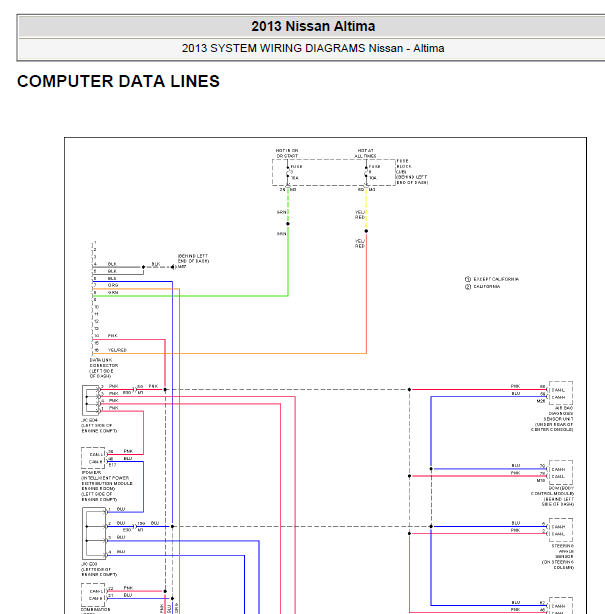Click the '2013 Nissan Altima' title
605x614 pixels.
[313, 26]
